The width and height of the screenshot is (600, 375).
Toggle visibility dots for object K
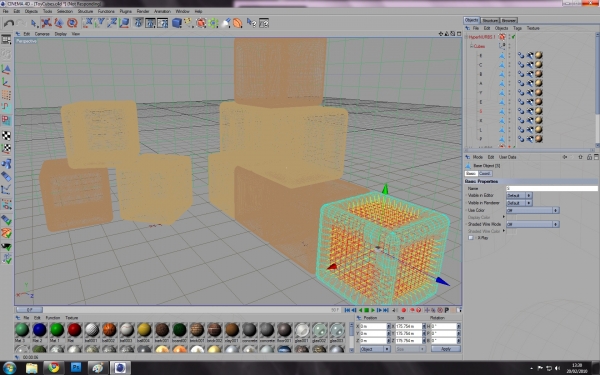509,120
